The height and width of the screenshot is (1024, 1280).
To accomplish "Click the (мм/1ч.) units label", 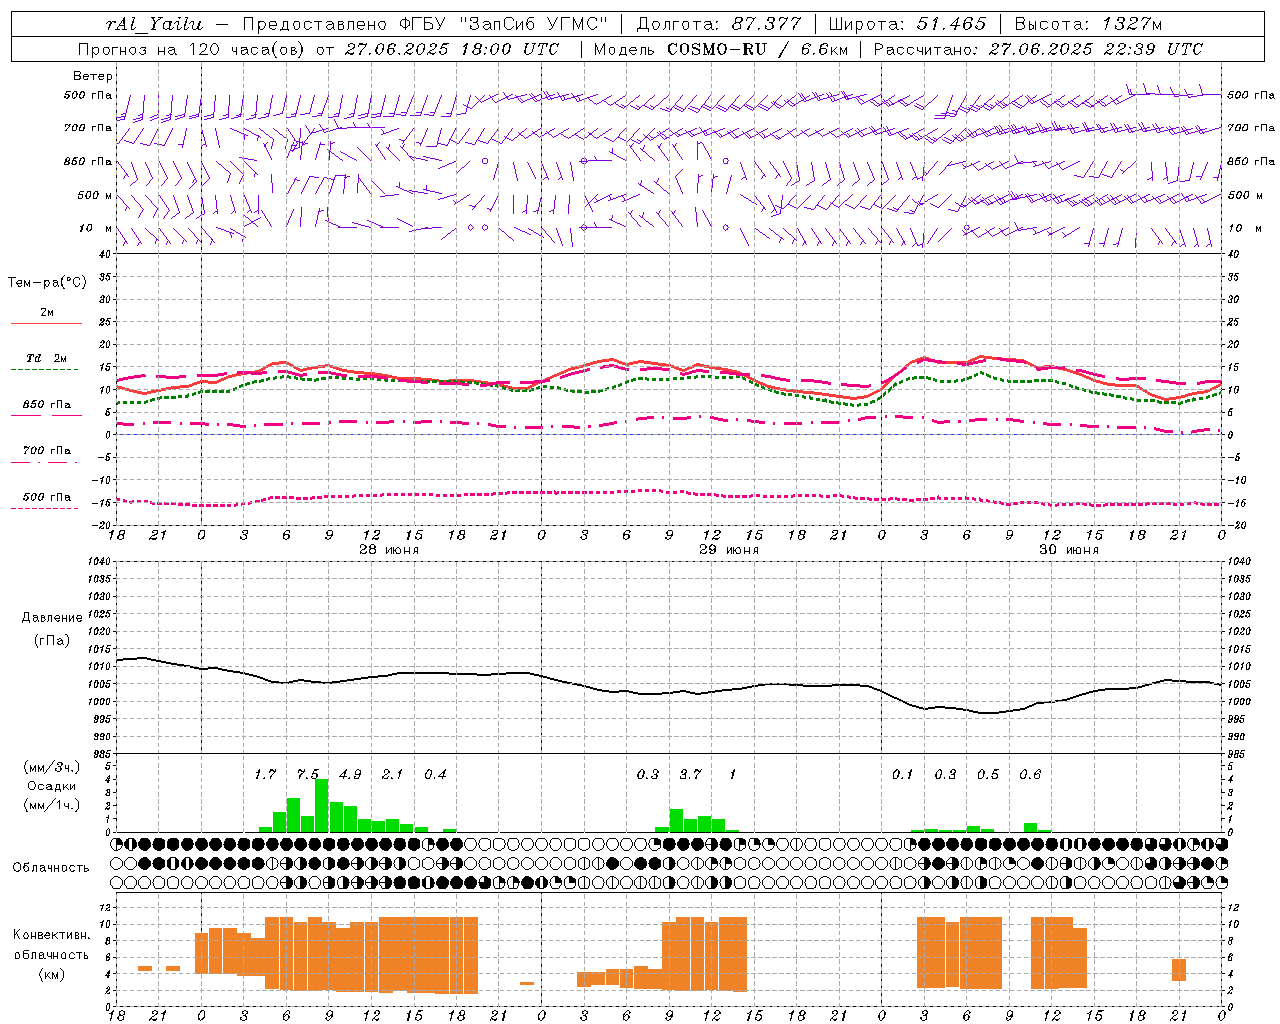I will 51,805.
